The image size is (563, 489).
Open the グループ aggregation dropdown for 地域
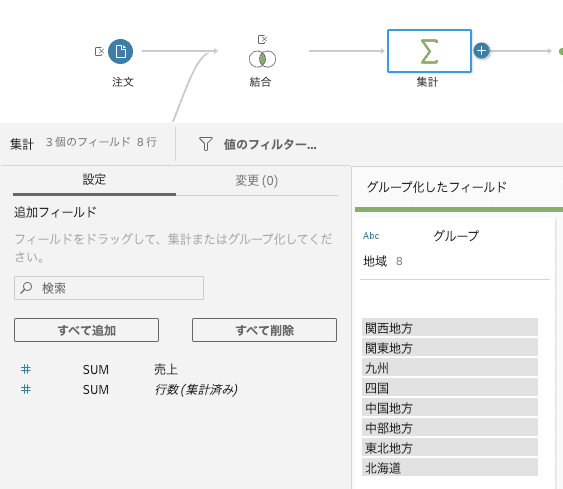pyautogui.click(x=456, y=236)
